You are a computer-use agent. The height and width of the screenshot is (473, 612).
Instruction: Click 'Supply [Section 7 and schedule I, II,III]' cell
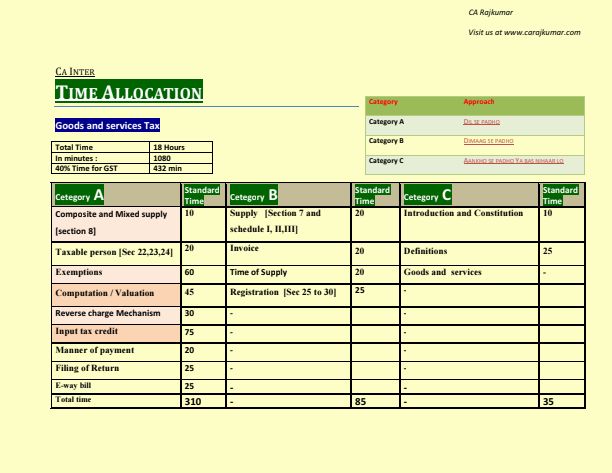[x=288, y=224]
